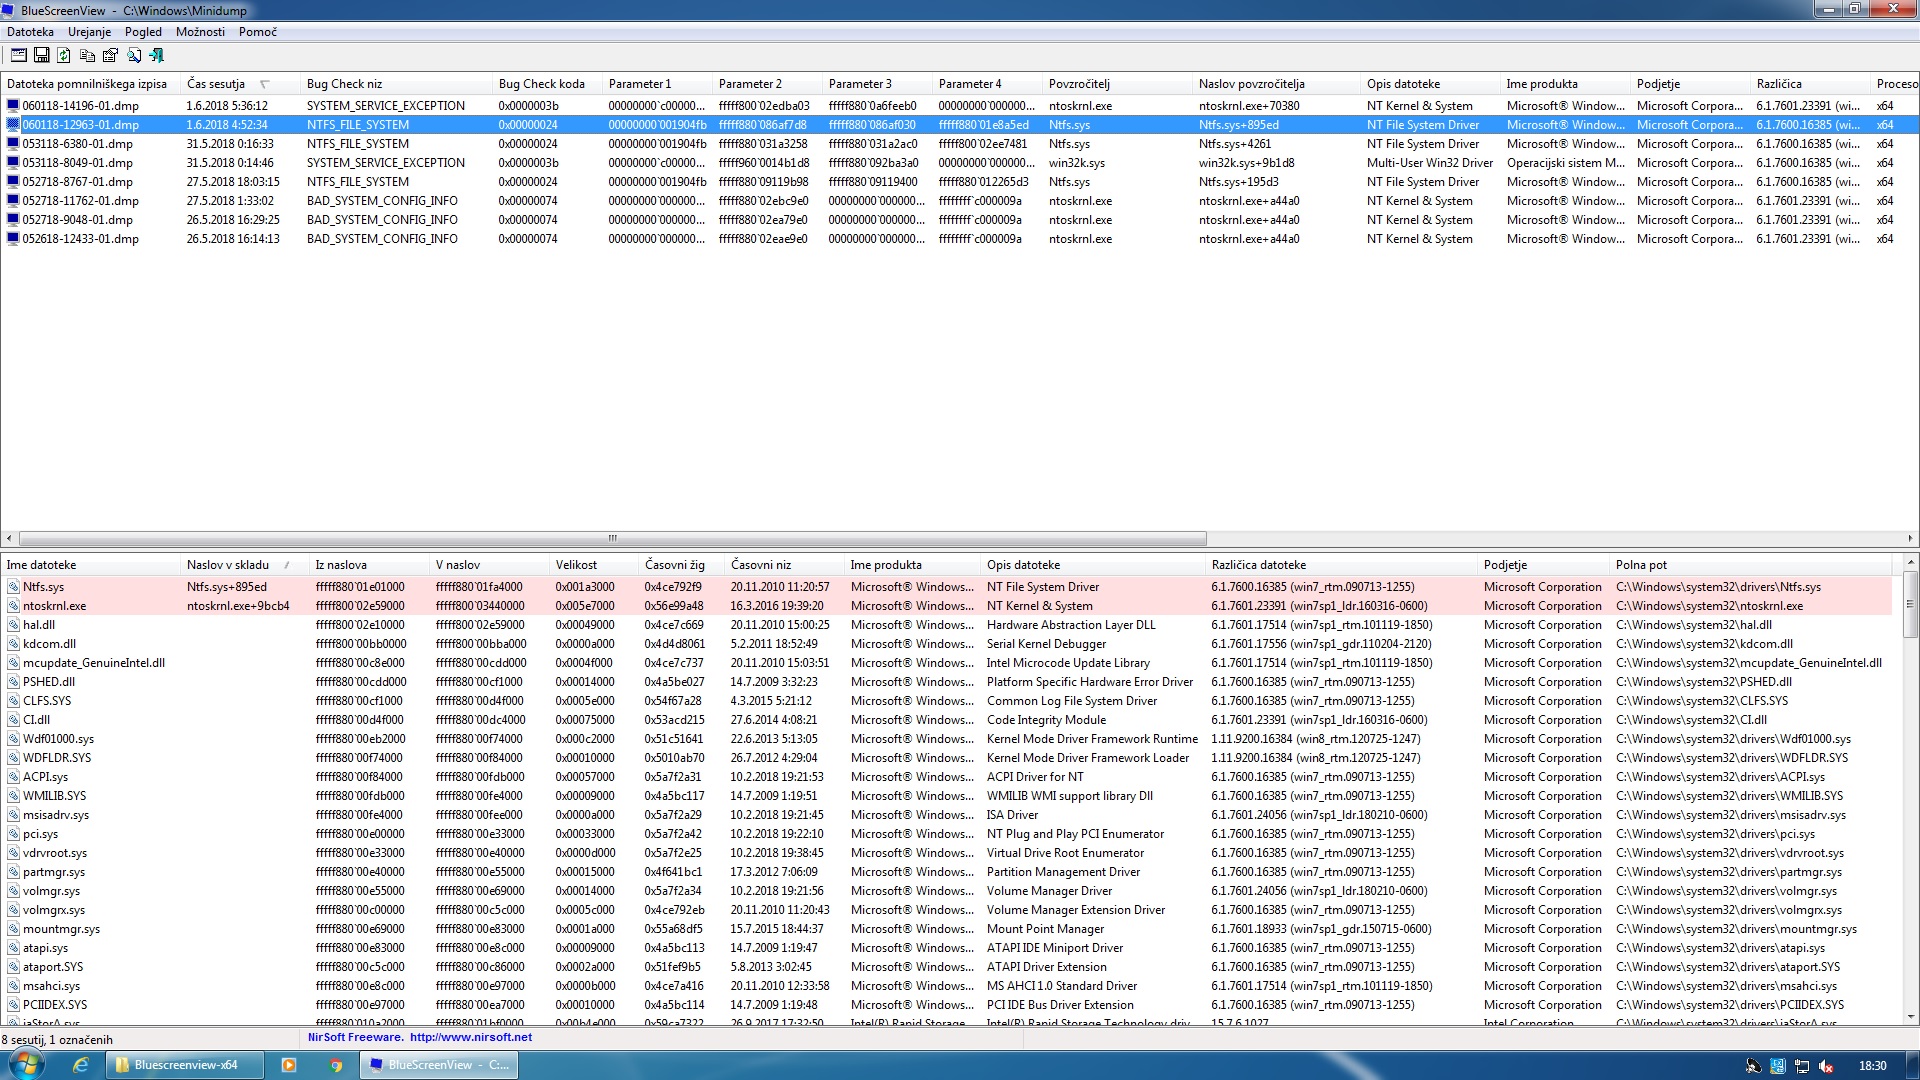The width and height of the screenshot is (1920, 1080).
Task: Sort lower pane by Naslov v skladu
Action: click(244, 565)
